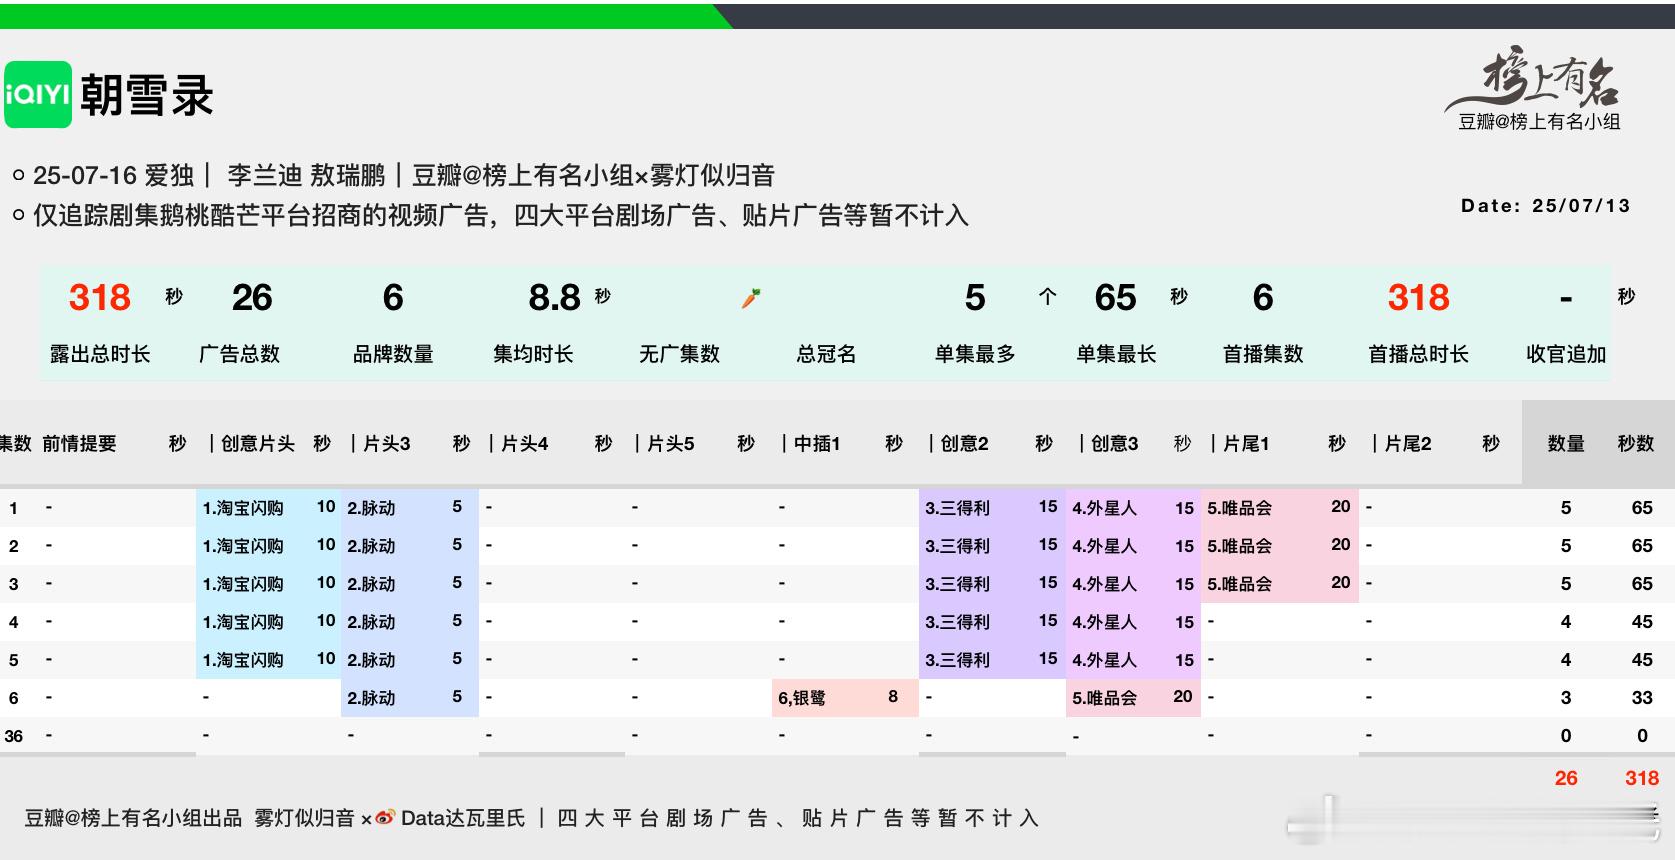Click the carrot icon above 无广集数

pos(751,297)
